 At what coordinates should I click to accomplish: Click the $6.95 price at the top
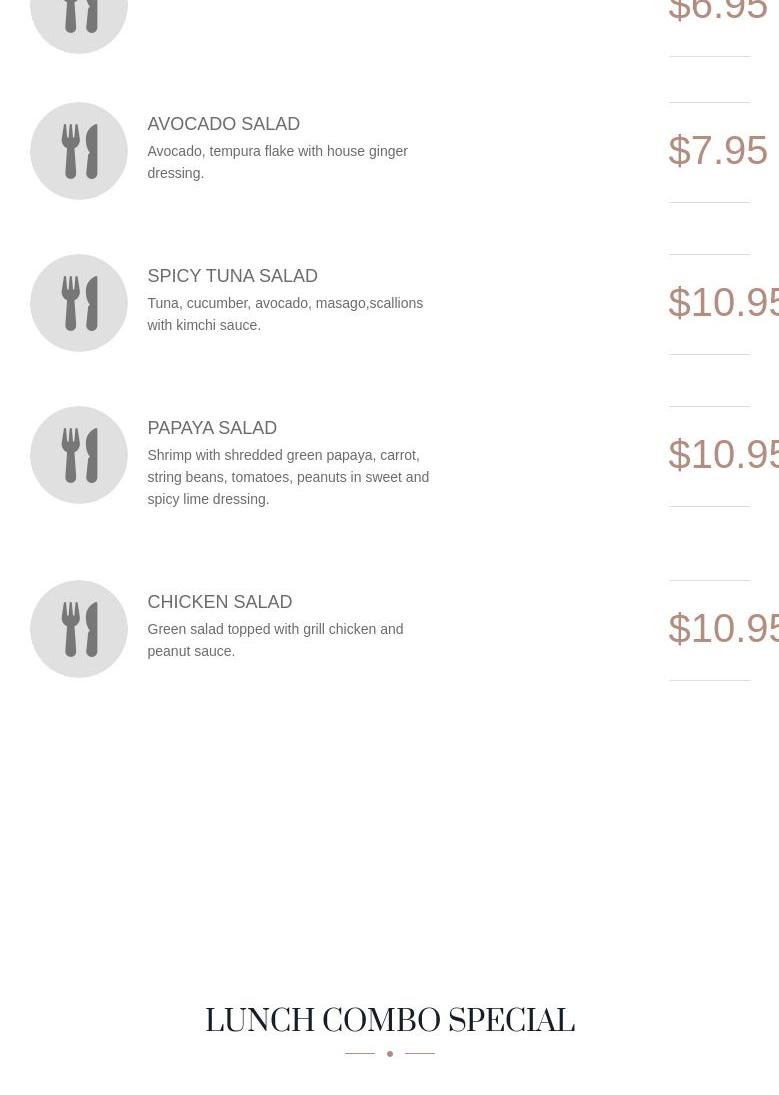point(717,12)
